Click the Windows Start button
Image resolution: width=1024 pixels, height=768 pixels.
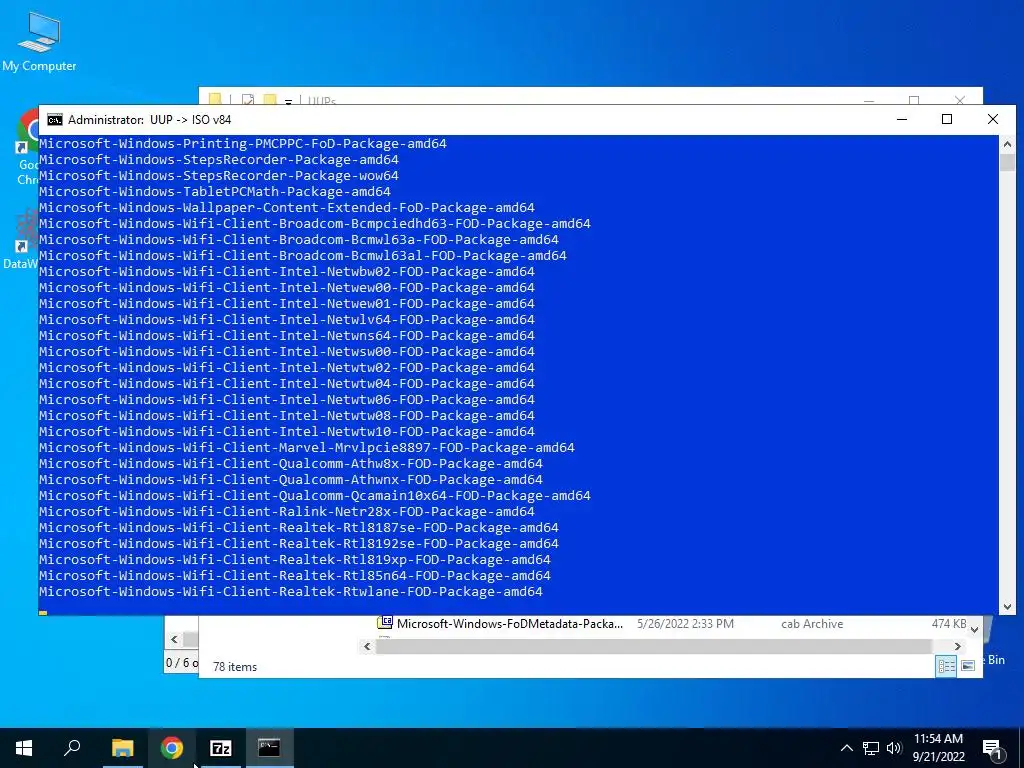[24, 748]
